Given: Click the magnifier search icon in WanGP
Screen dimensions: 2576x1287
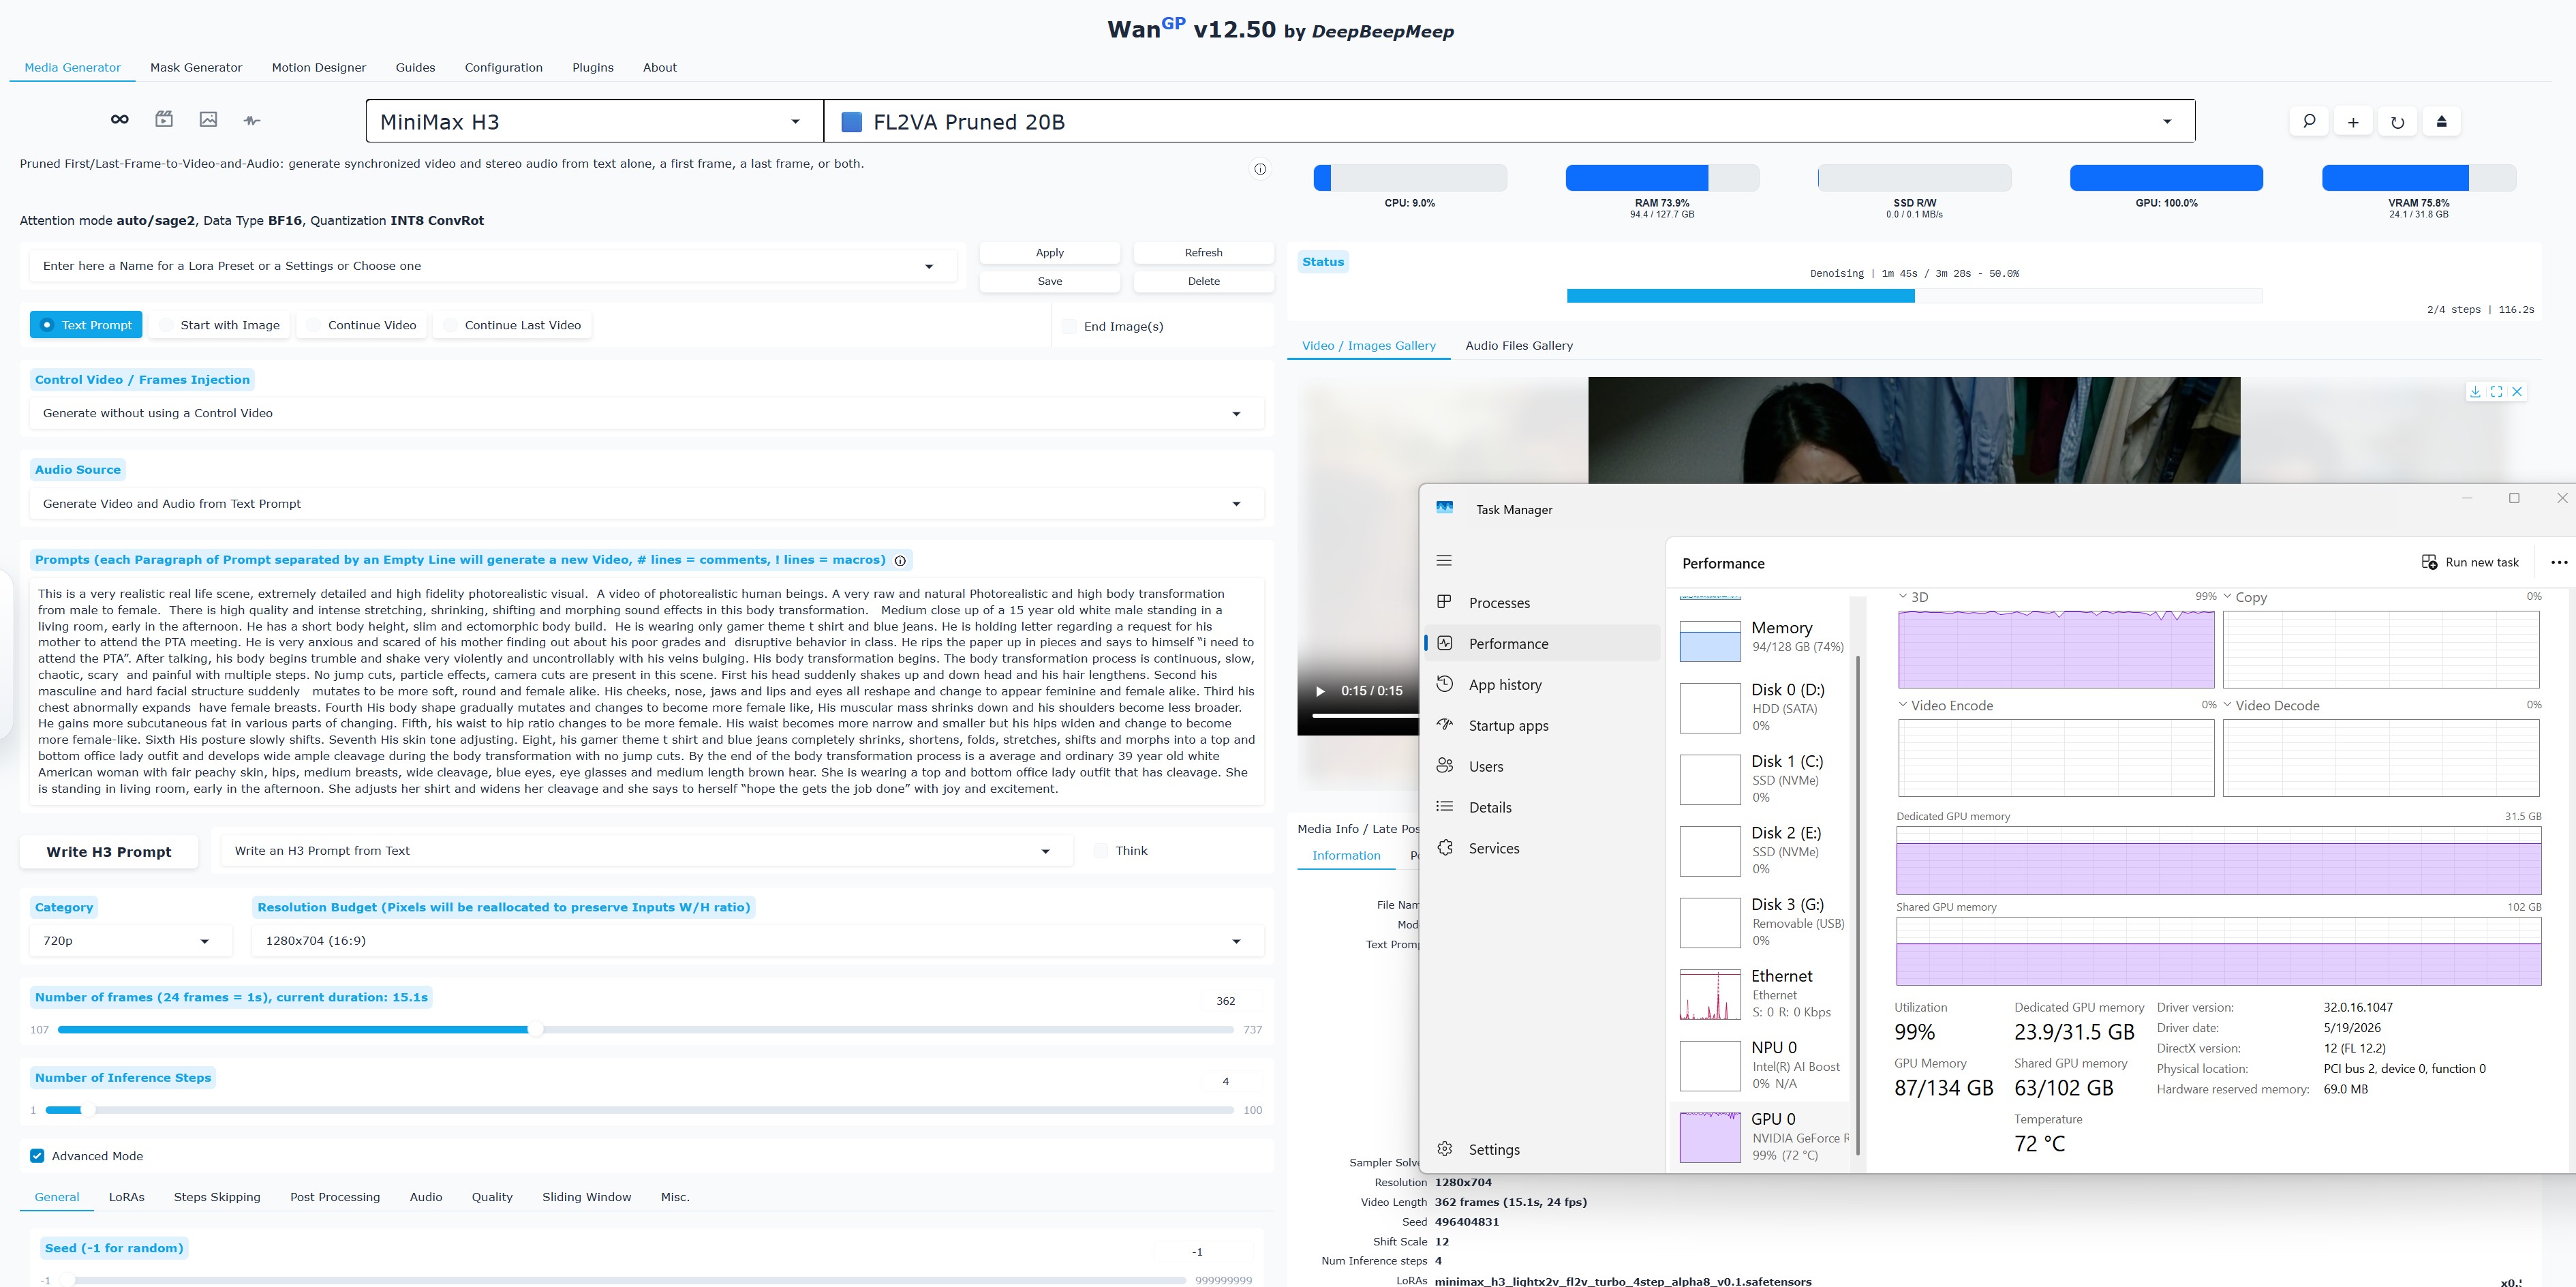Looking at the screenshot, I should (2308, 121).
